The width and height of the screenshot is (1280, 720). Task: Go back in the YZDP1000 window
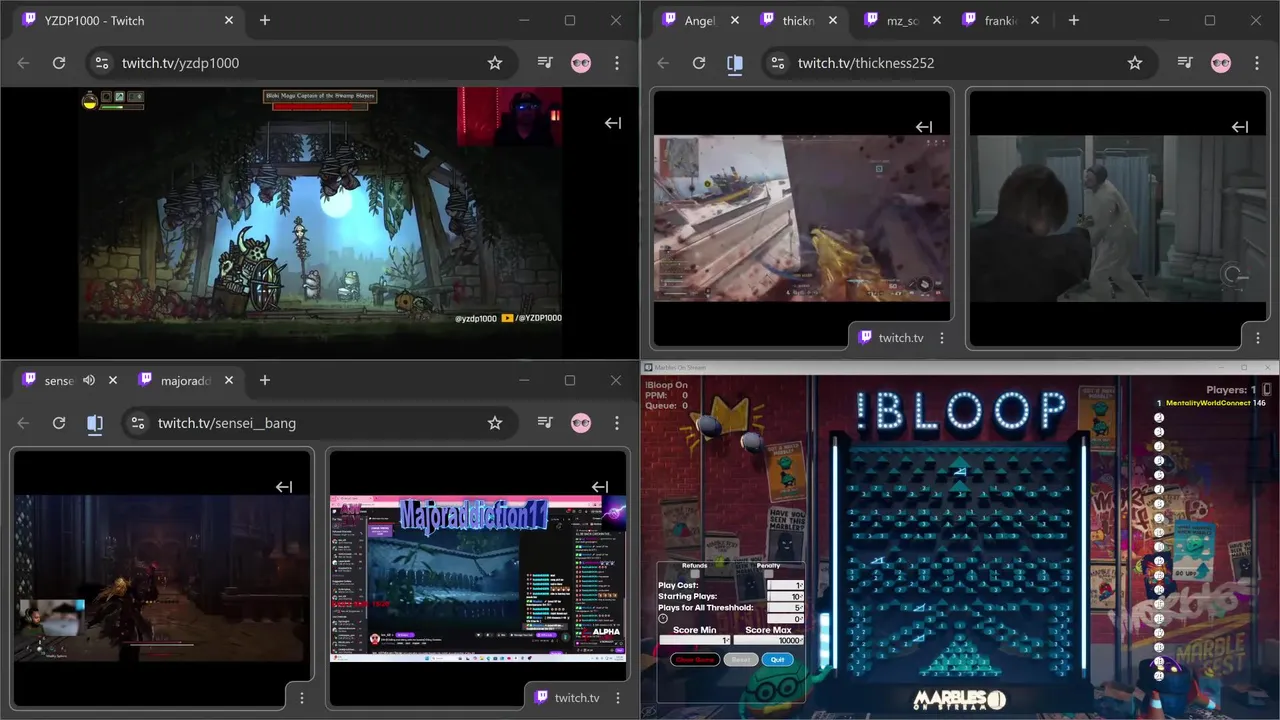(x=23, y=63)
